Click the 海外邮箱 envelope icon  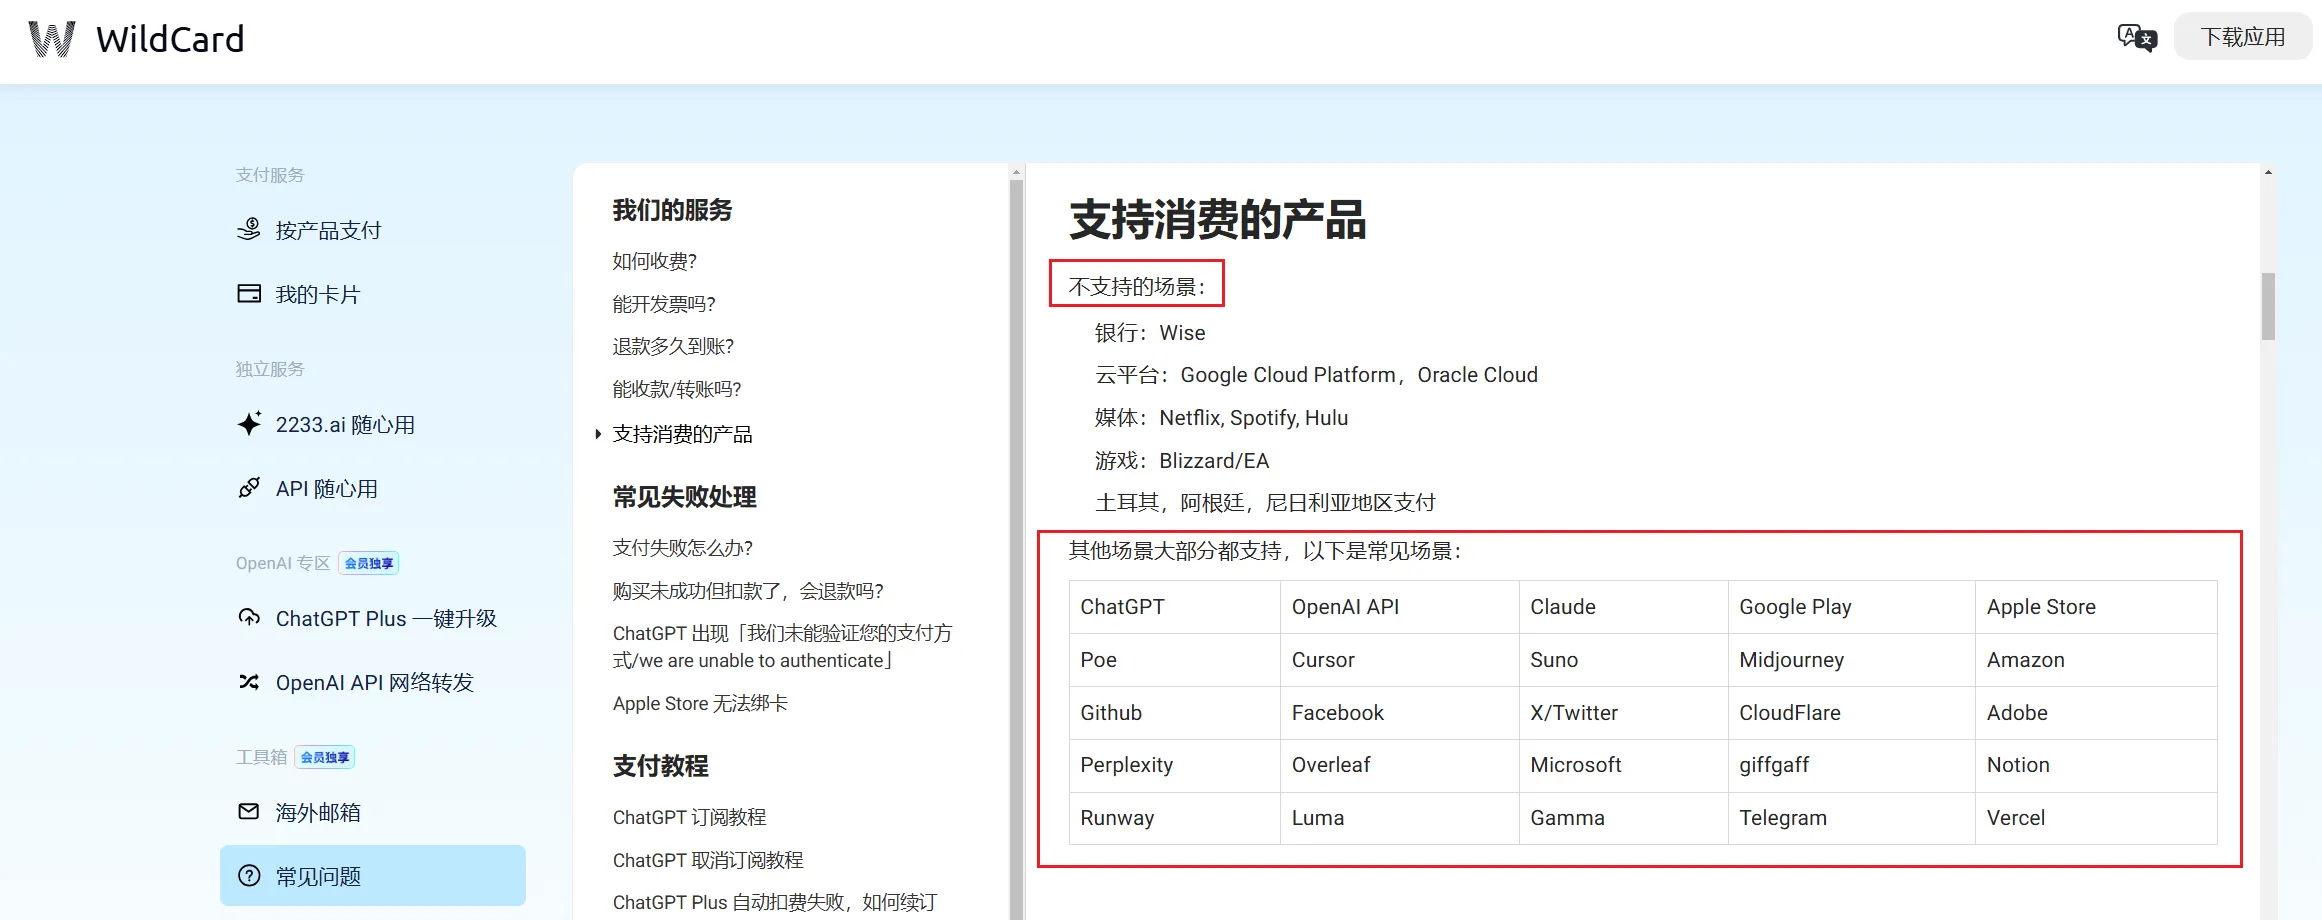[x=249, y=811]
